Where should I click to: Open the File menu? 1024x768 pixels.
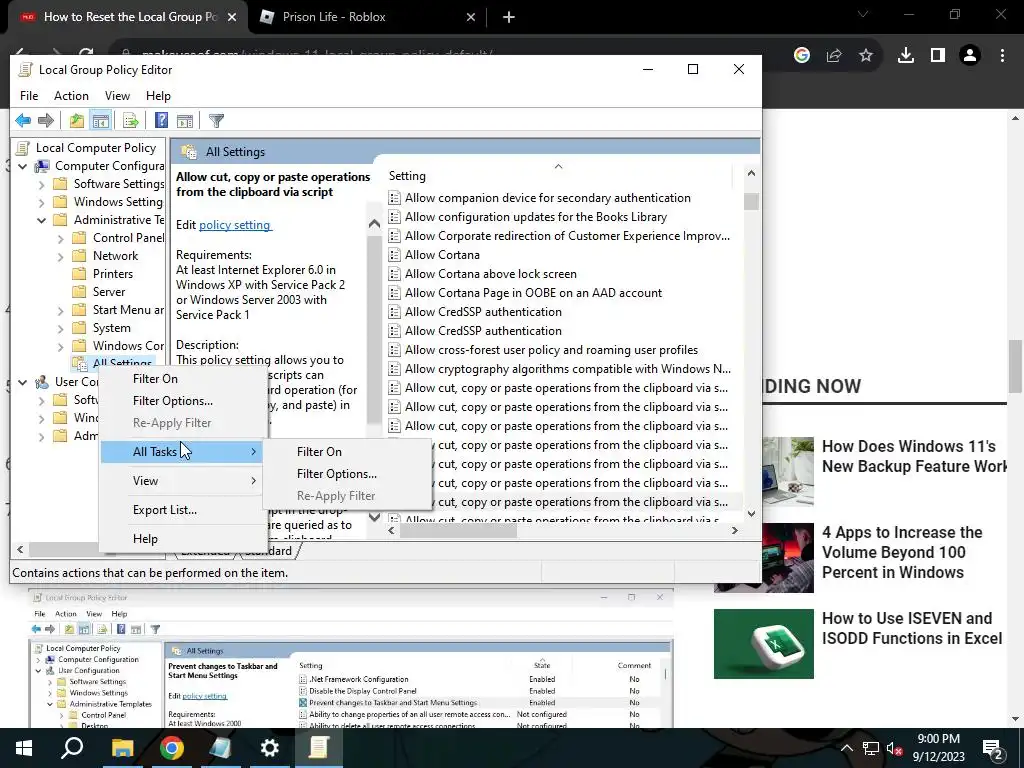point(29,95)
